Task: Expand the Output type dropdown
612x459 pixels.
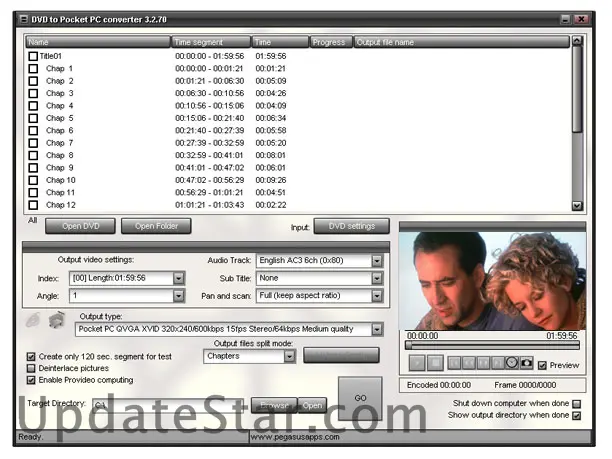Action: tap(377, 329)
